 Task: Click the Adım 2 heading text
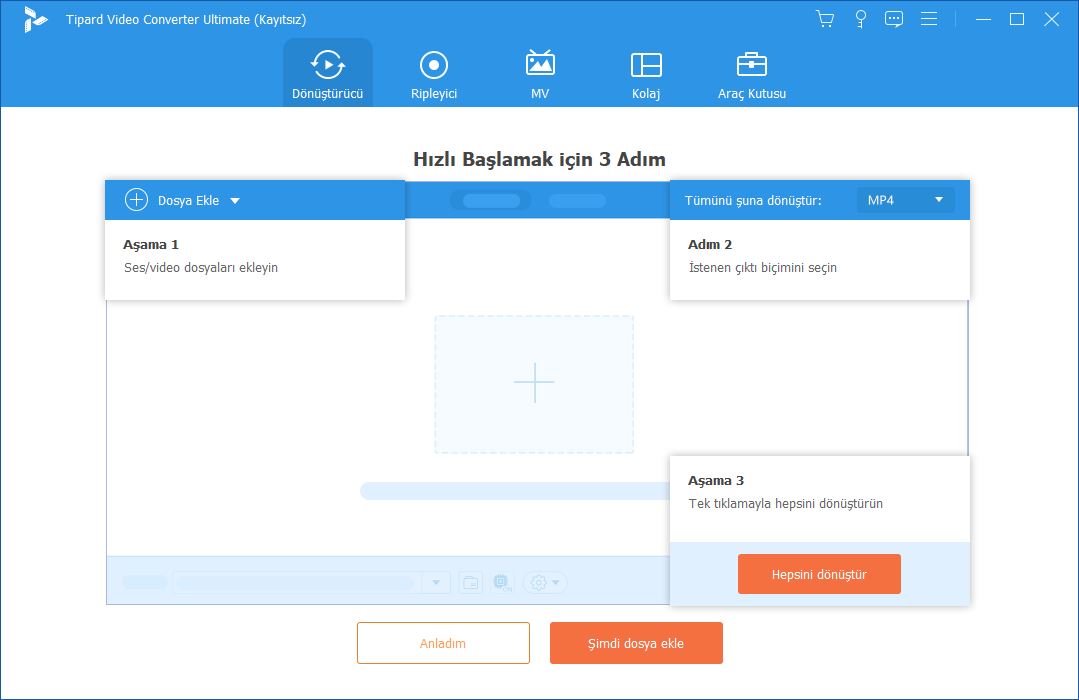[710, 244]
